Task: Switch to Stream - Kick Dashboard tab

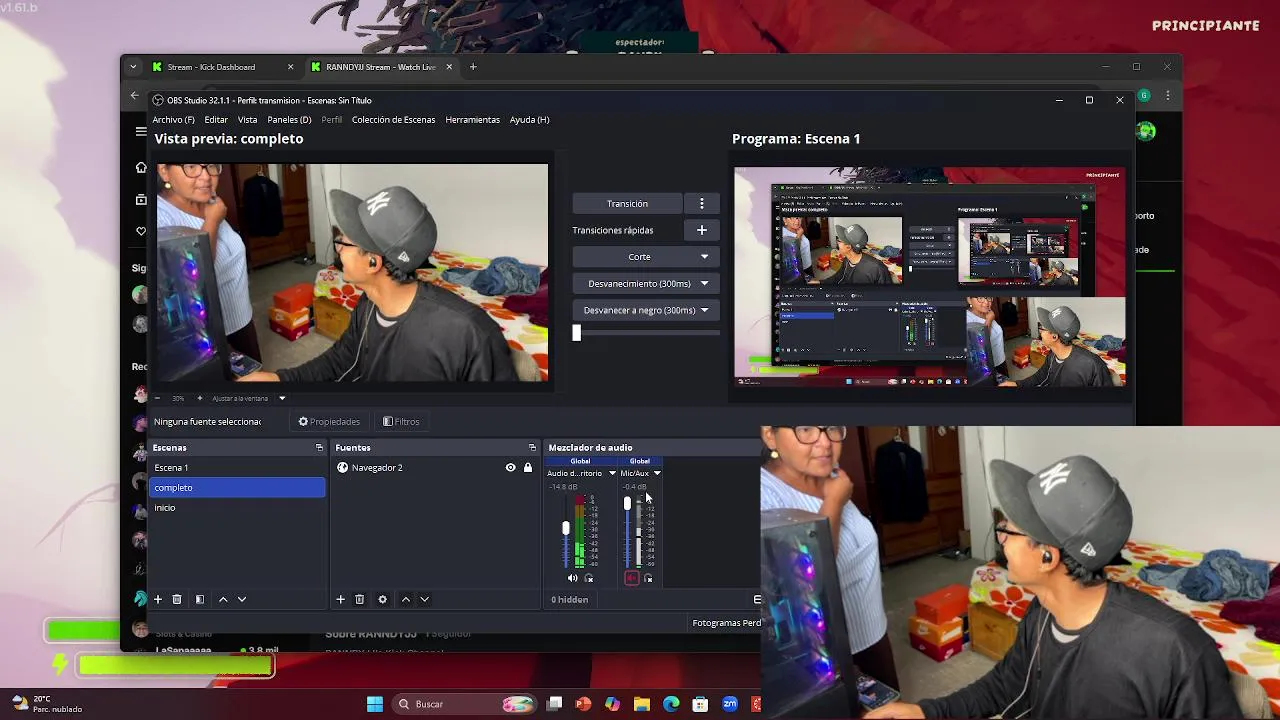Action: [x=224, y=67]
